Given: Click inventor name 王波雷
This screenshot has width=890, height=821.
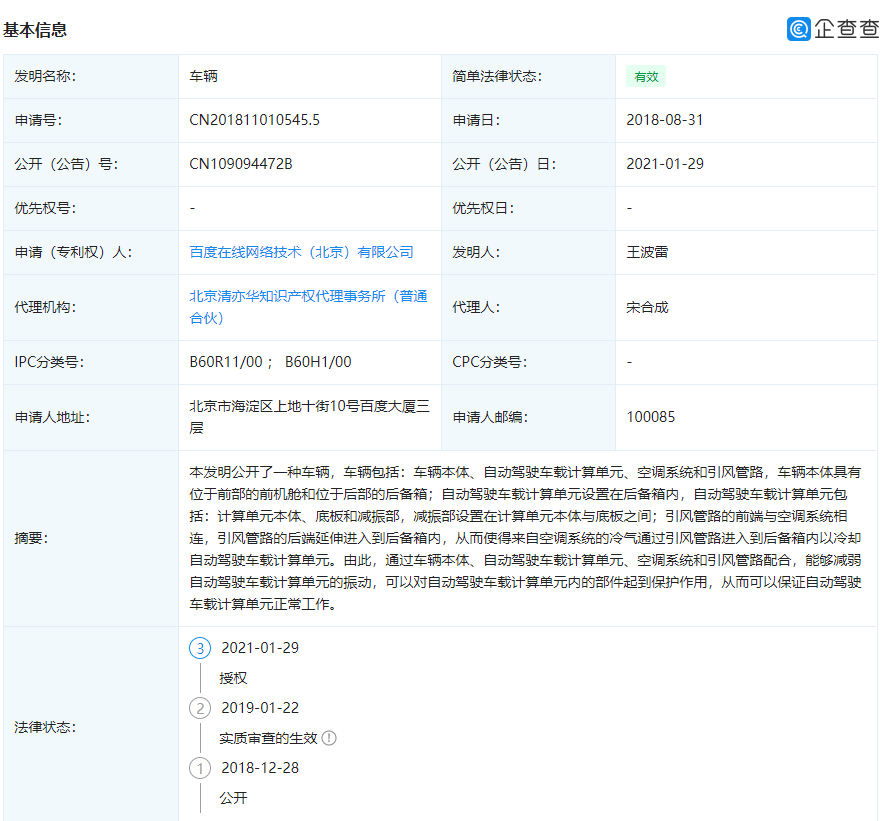Looking at the screenshot, I should pyautogui.click(x=647, y=252).
